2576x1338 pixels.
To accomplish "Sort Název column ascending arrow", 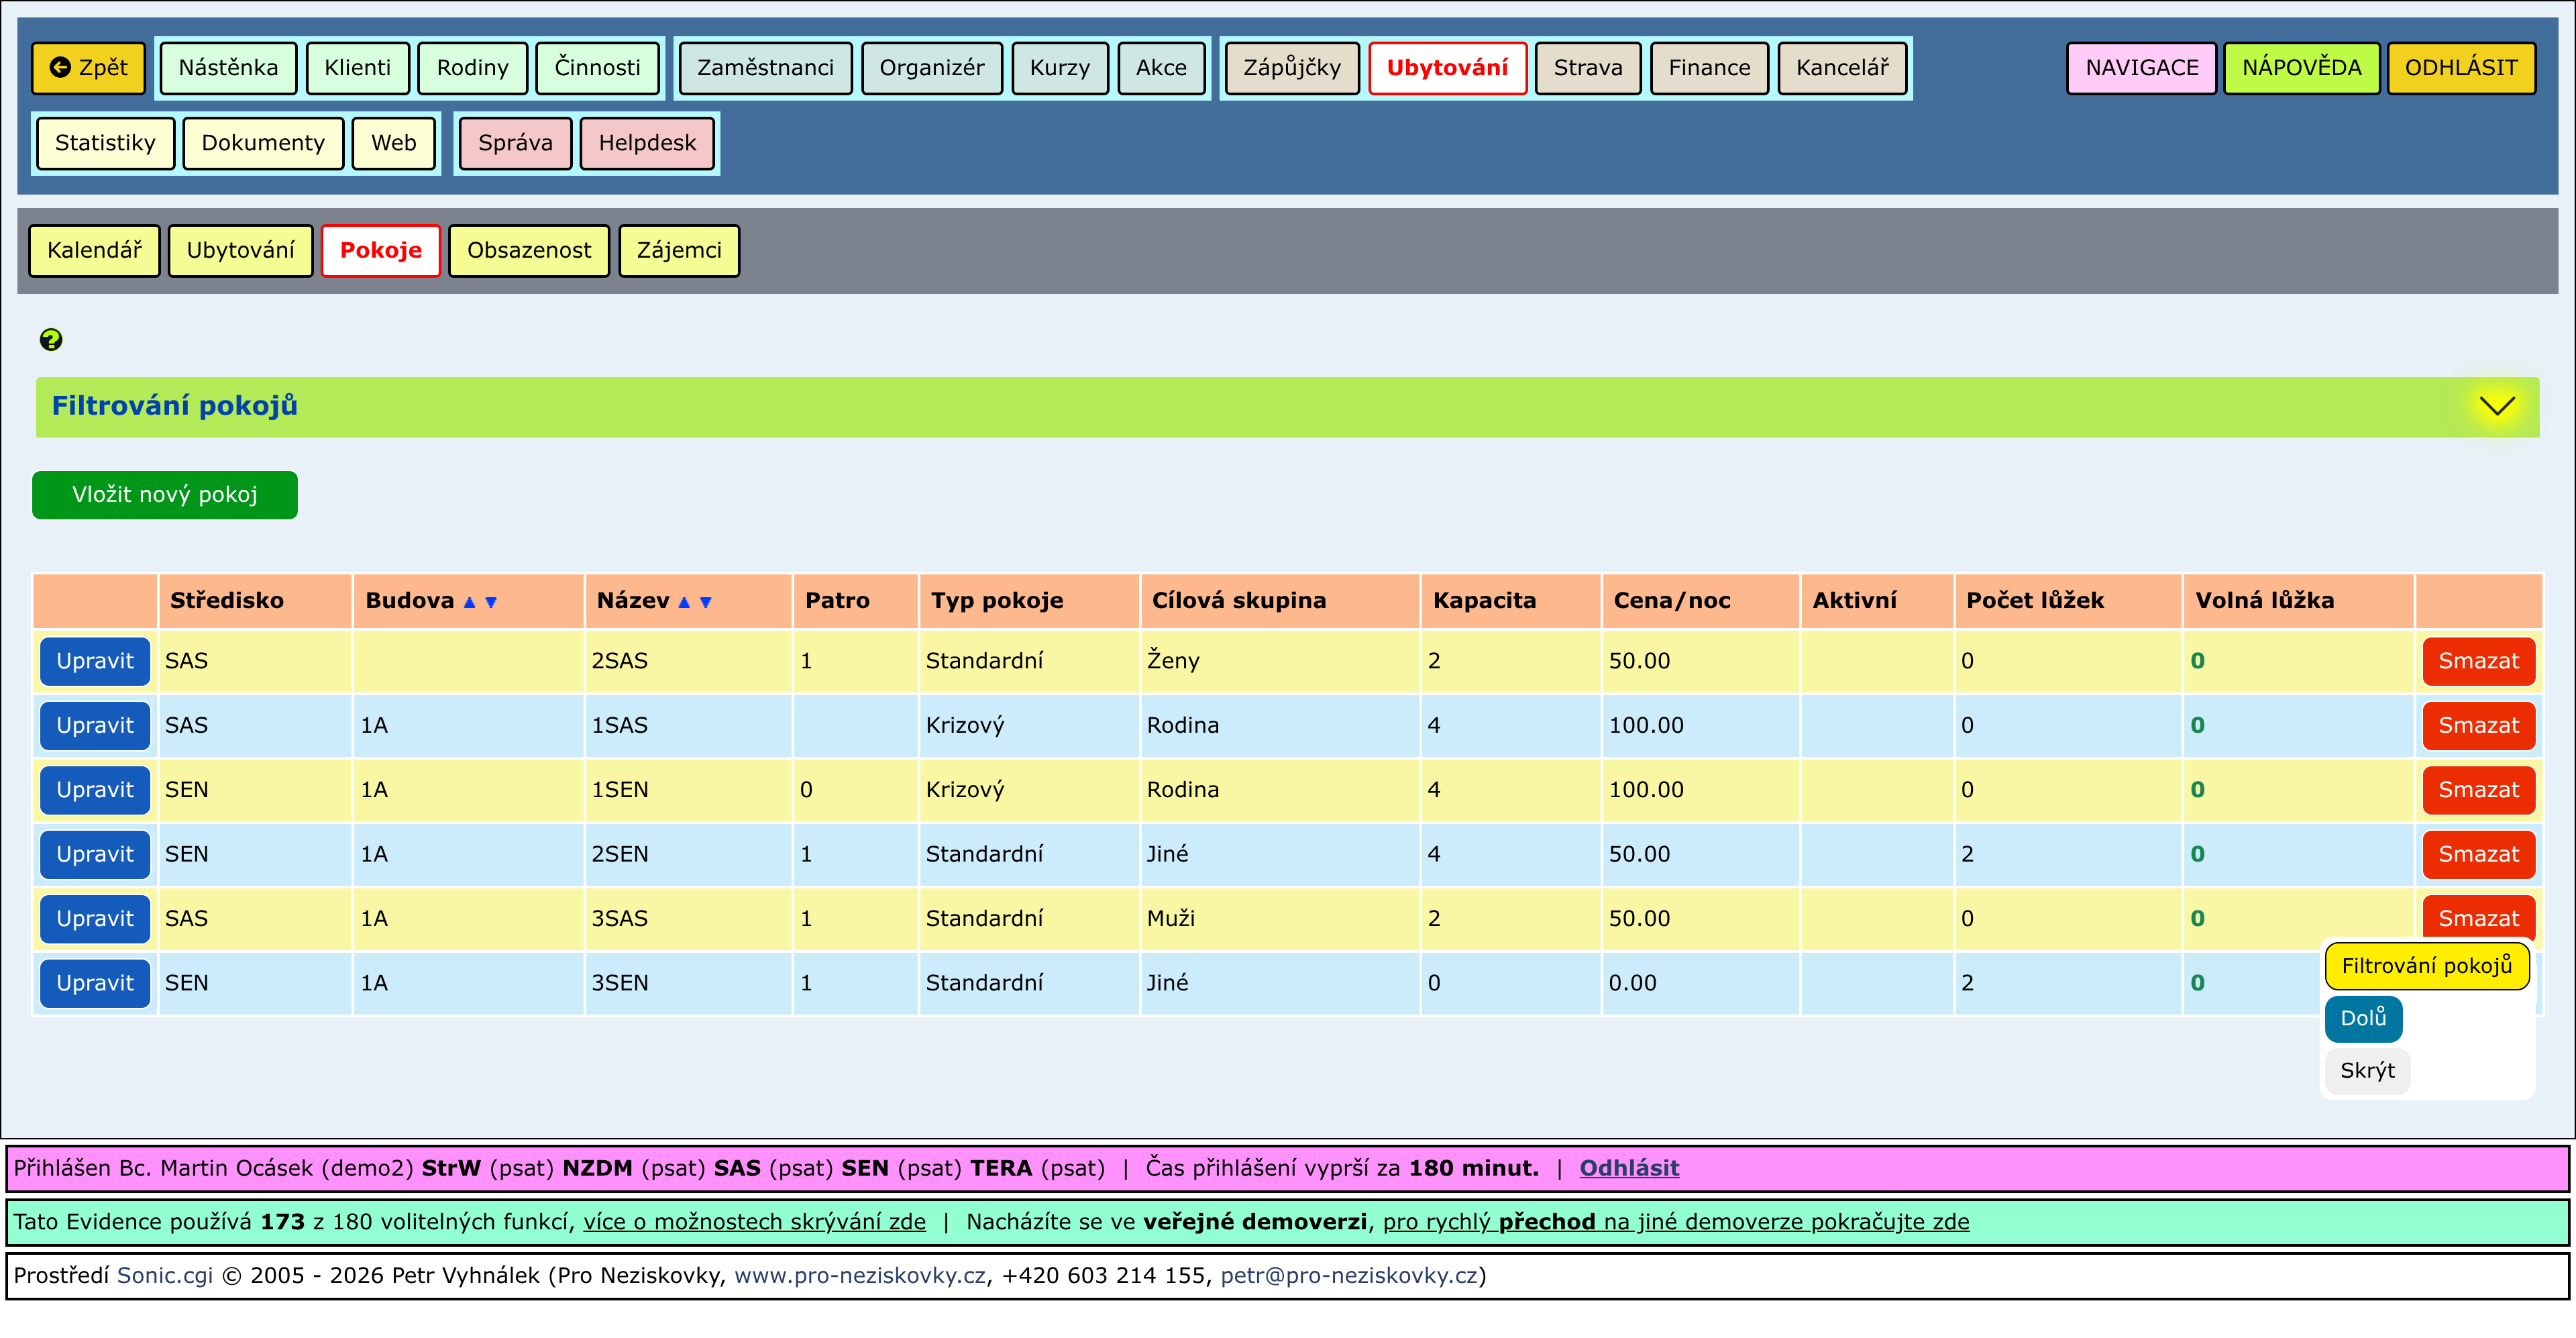I will pos(684,602).
